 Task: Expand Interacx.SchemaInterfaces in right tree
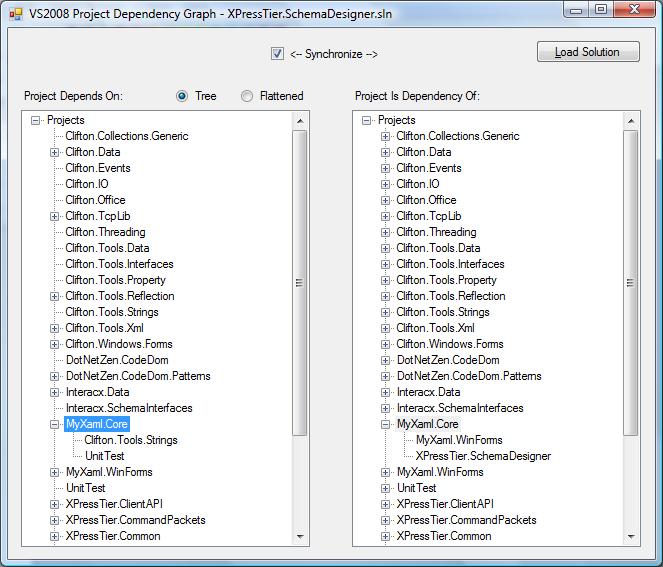click(x=385, y=408)
